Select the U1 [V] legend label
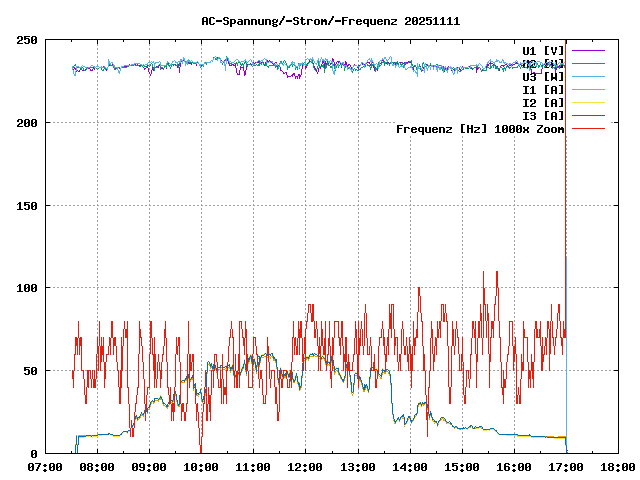640x480 pixels. (543, 50)
